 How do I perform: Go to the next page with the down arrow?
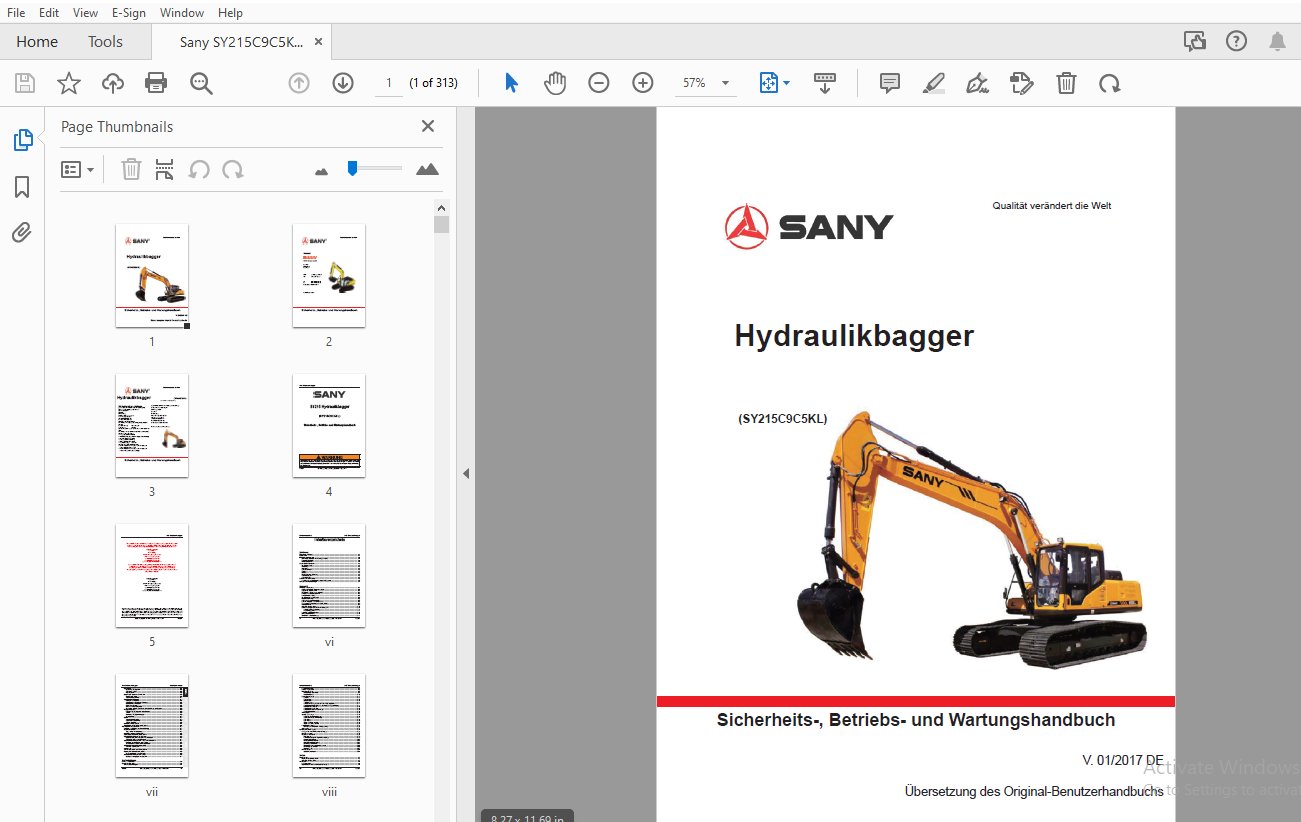343,83
